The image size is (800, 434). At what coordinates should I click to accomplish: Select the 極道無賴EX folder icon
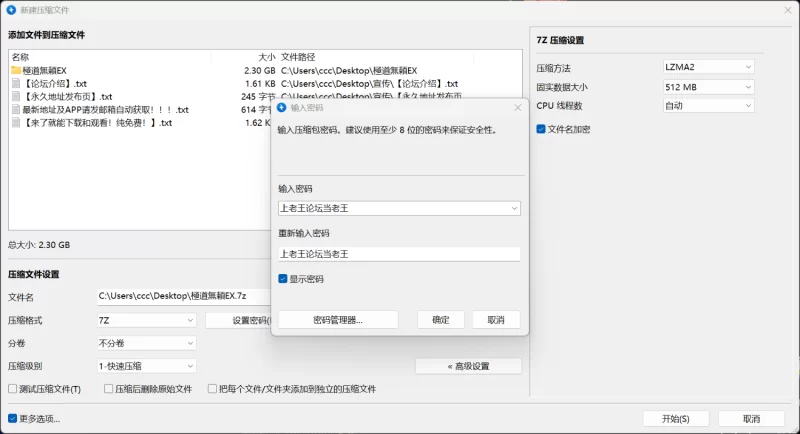pyautogui.click(x=16, y=70)
